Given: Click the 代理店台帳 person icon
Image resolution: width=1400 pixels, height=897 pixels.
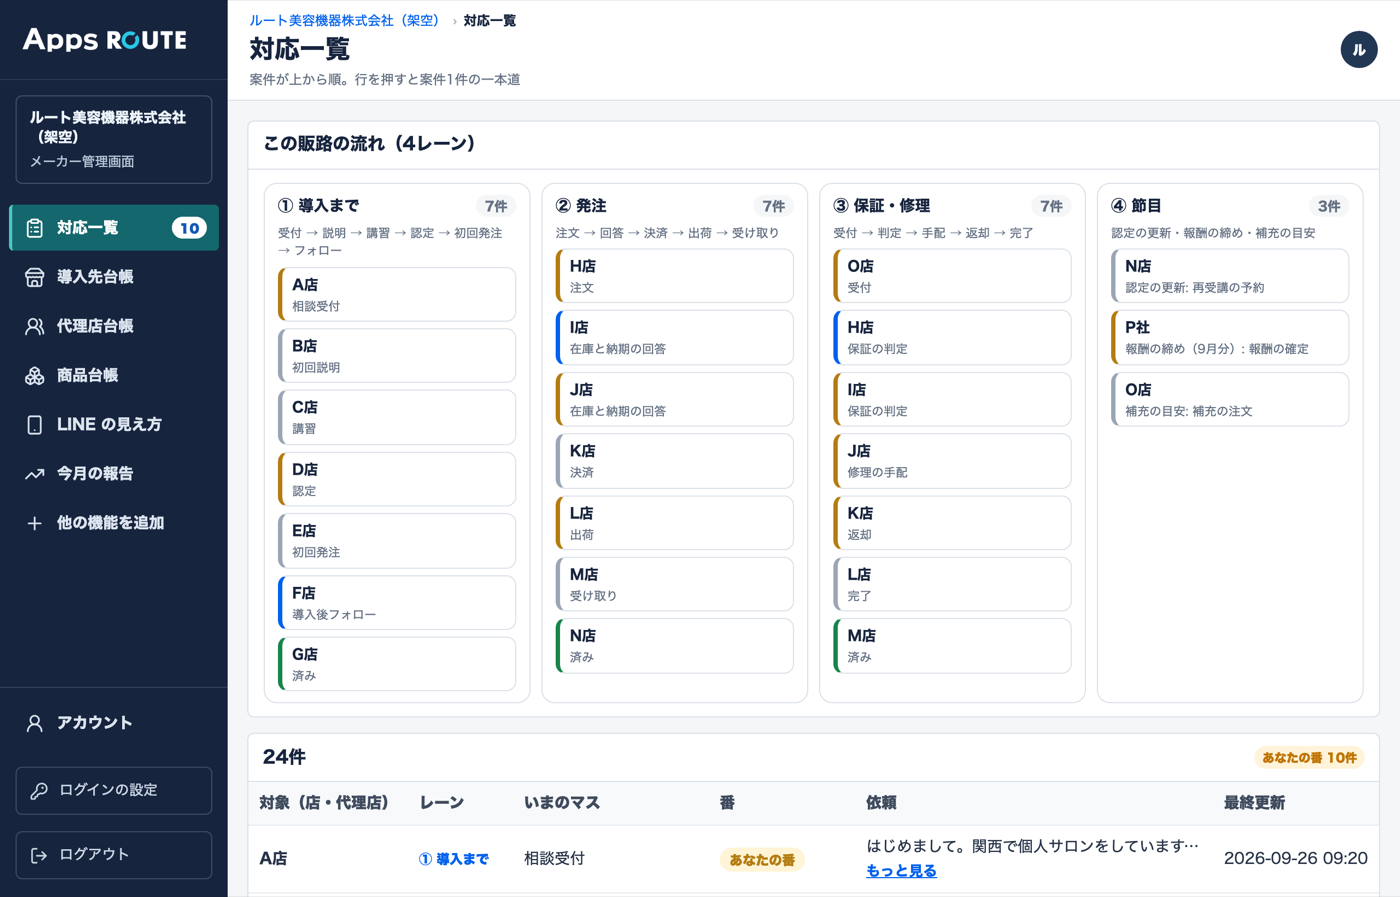Looking at the screenshot, I should (x=35, y=326).
